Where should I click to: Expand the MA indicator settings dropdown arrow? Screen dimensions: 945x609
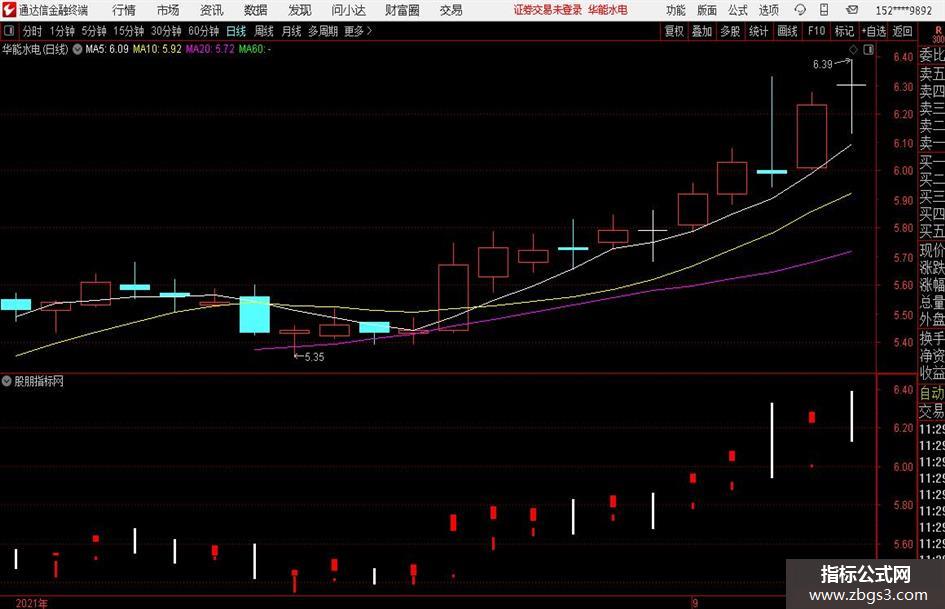tap(77, 49)
